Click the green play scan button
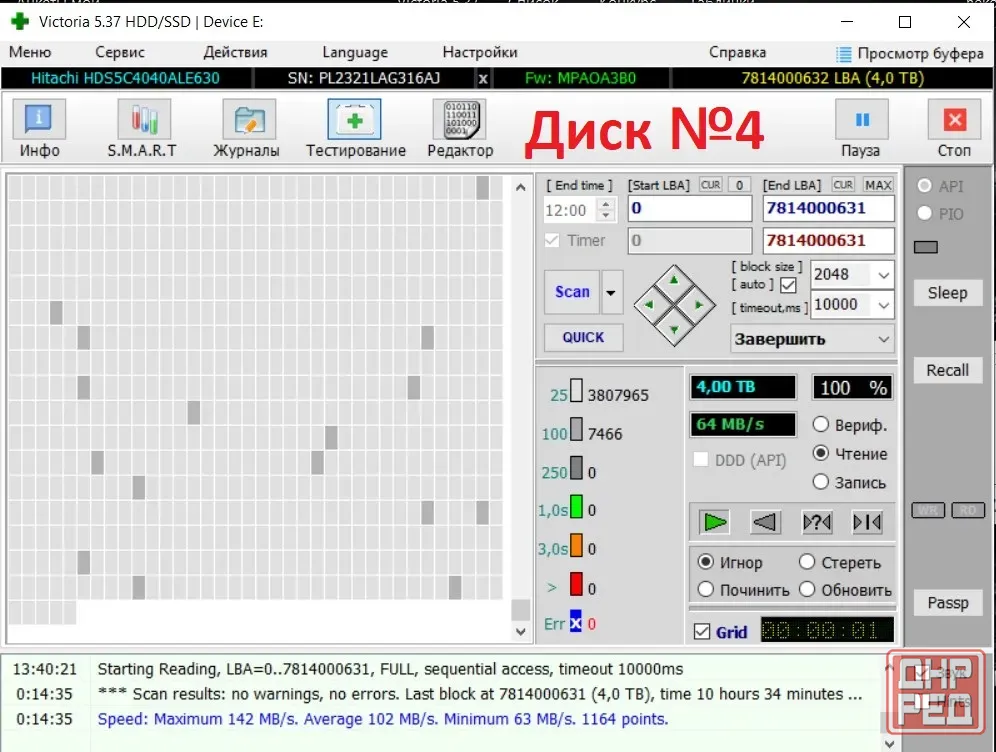 tap(715, 522)
